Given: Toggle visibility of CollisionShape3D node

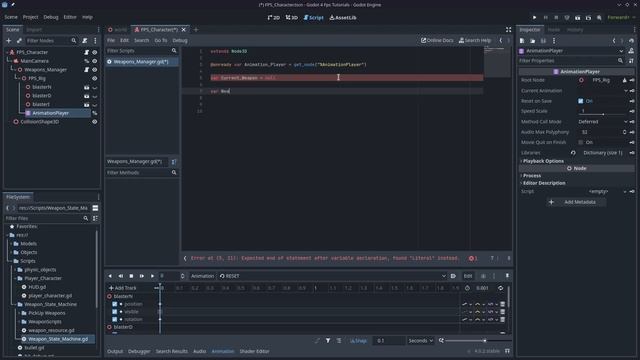Looking at the screenshot, I should 95,122.
